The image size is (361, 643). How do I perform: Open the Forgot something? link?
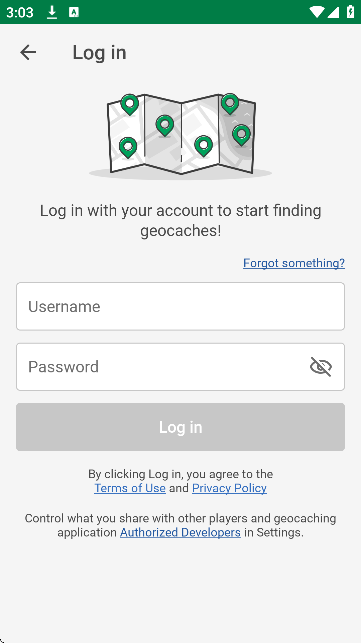click(294, 263)
